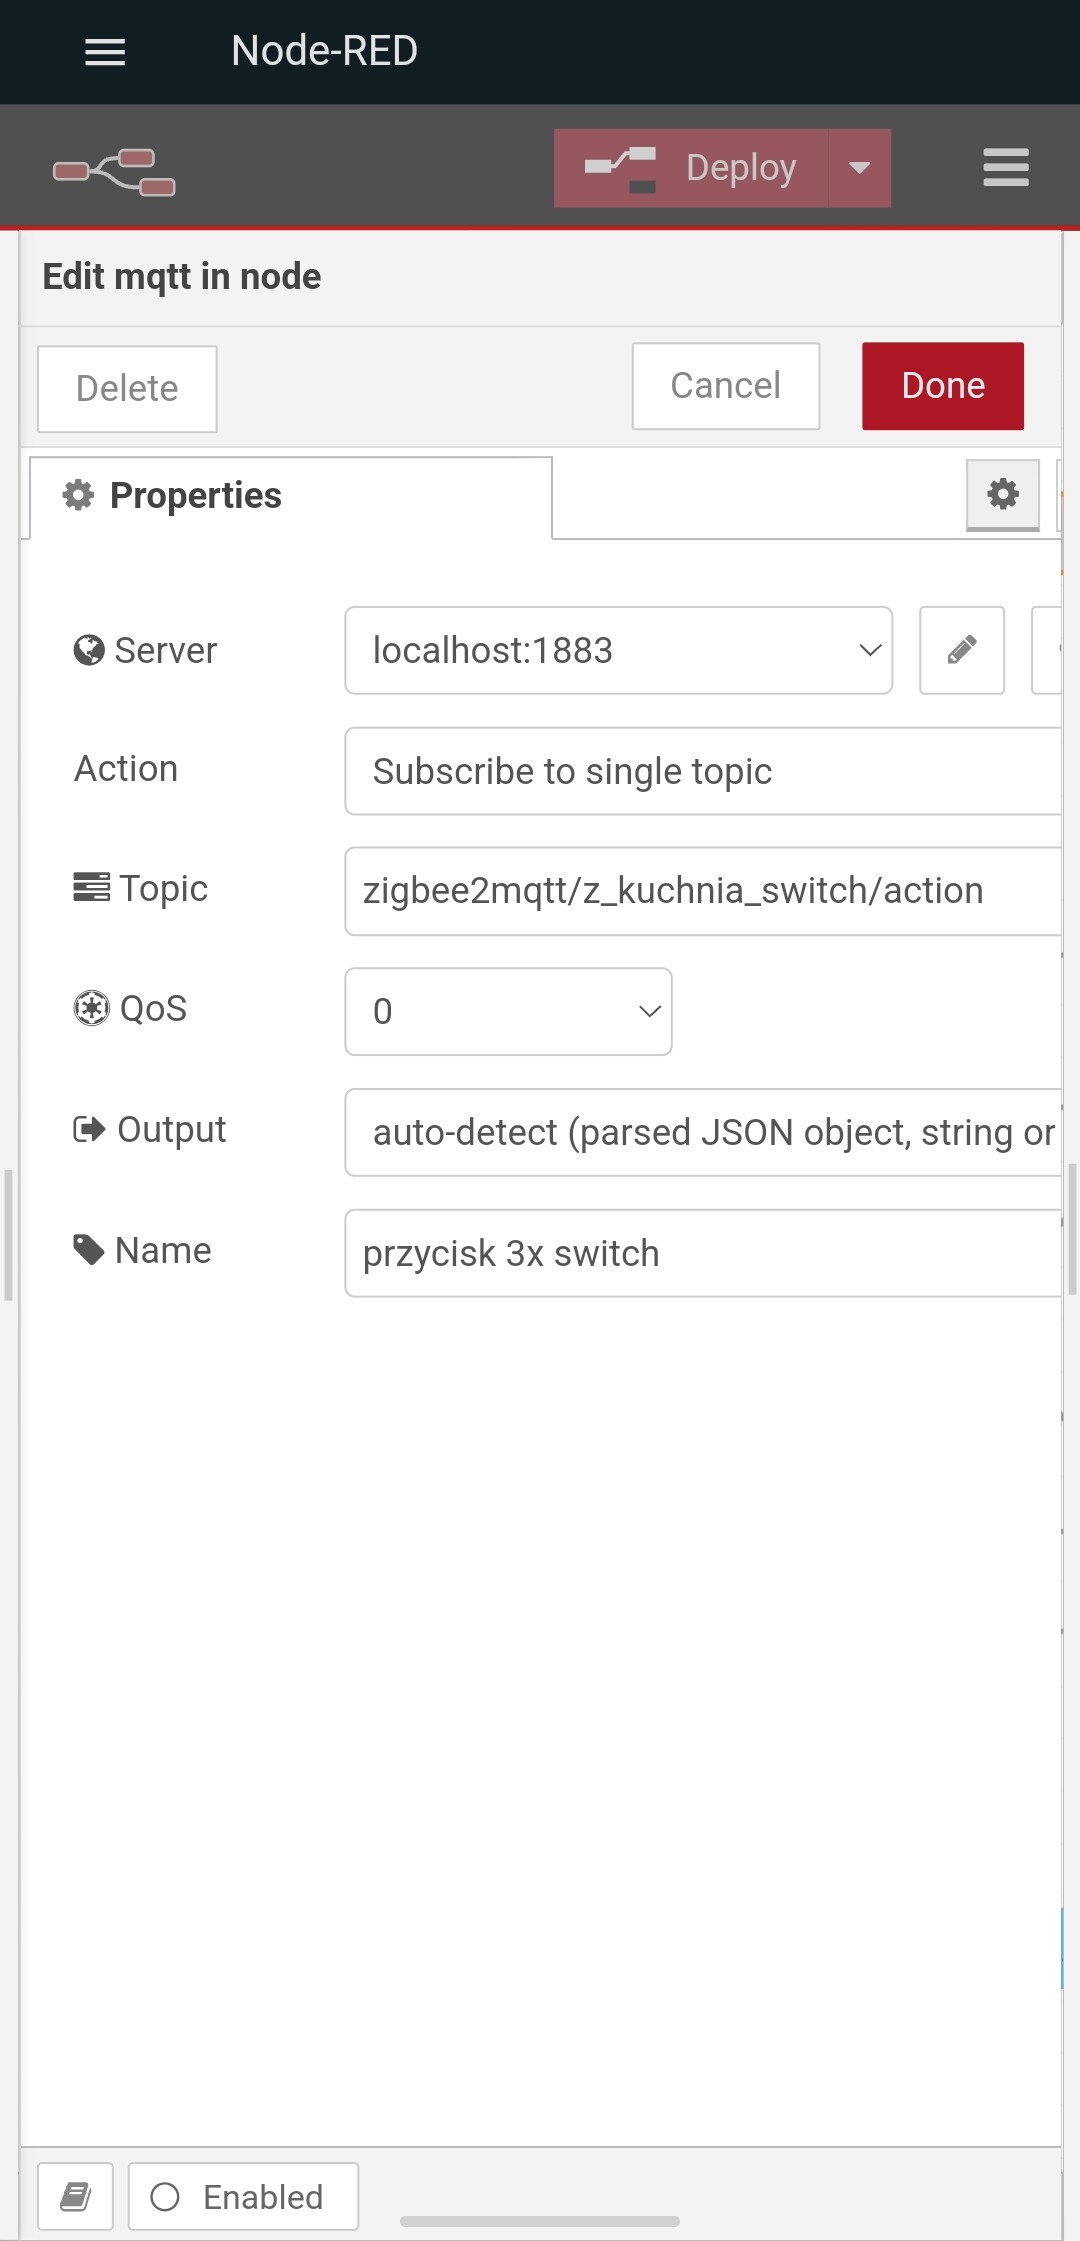The height and width of the screenshot is (2241, 1080).
Task: Click the Node-RED logo icon
Action: coord(114,172)
